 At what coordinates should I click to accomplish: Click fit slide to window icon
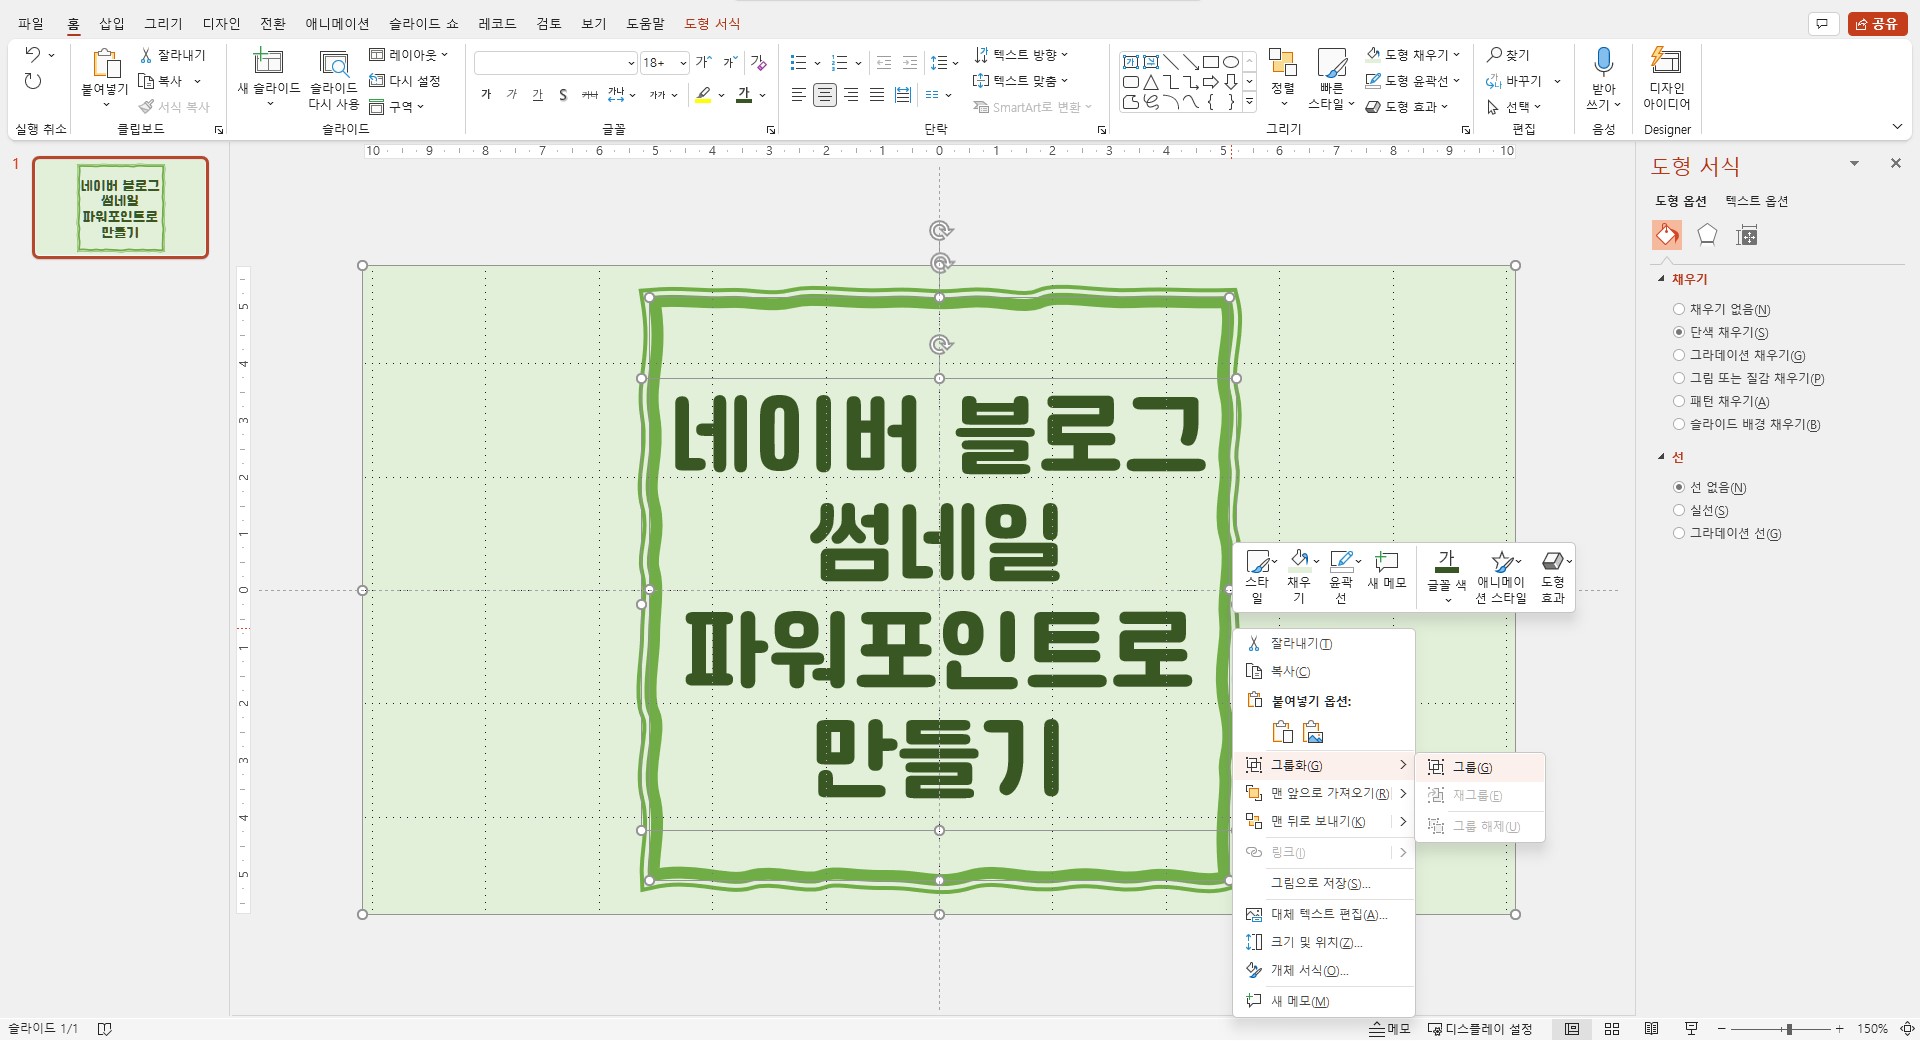point(1906,1029)
